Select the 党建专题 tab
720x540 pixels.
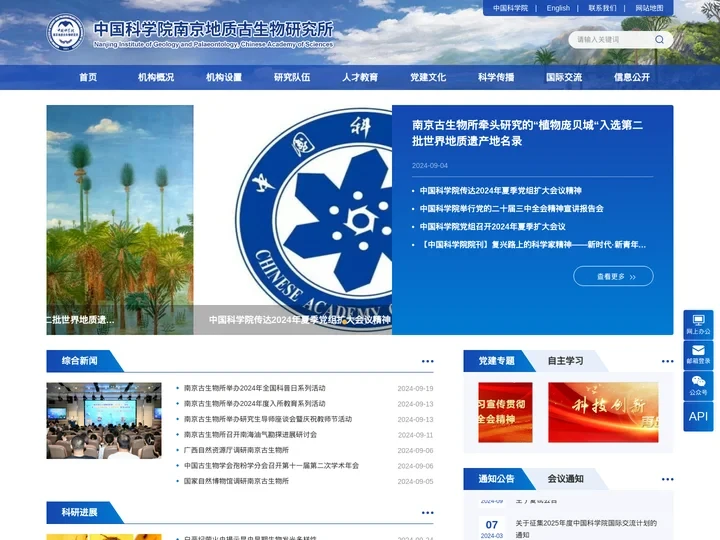[496, 361]
